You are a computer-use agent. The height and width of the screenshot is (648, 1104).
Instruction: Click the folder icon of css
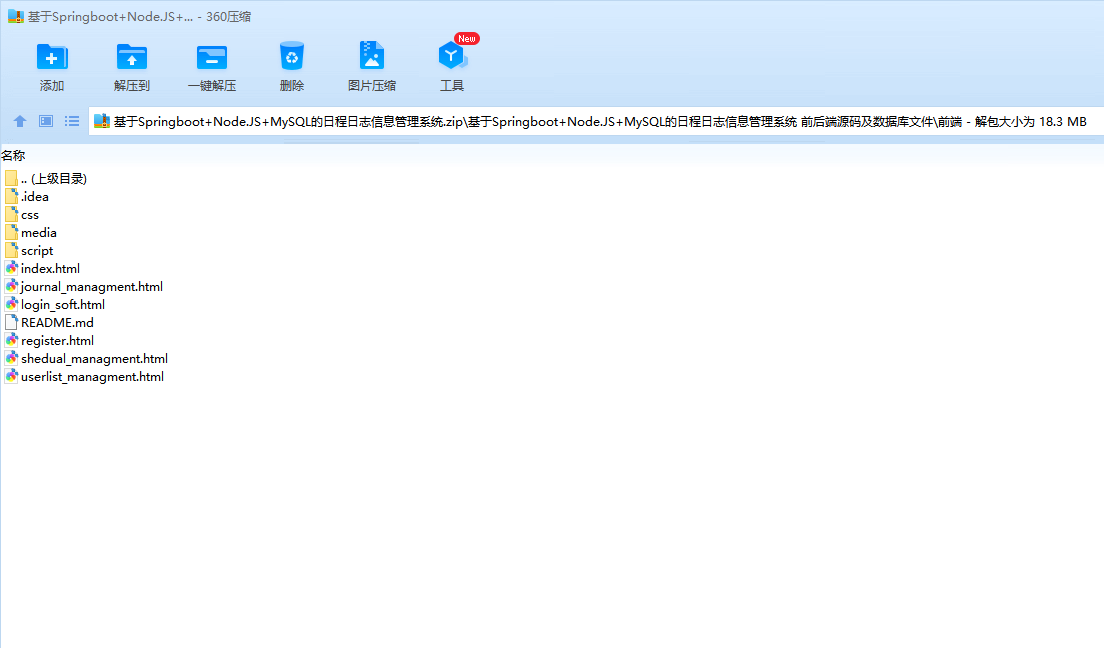[x=11, y=215]
